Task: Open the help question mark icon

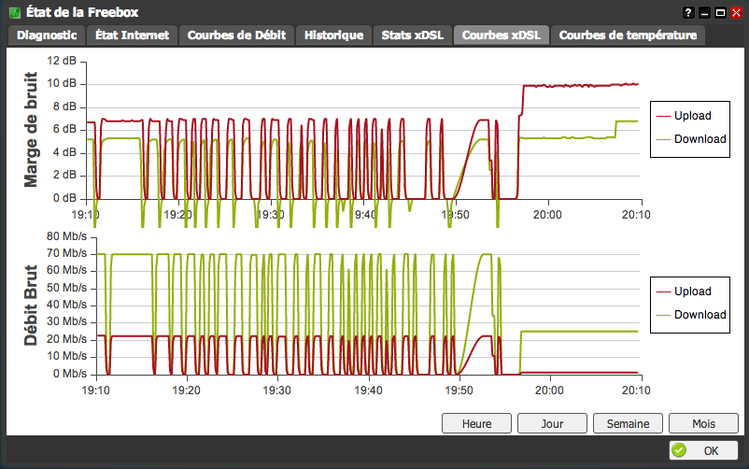Action: coord(688,12)
